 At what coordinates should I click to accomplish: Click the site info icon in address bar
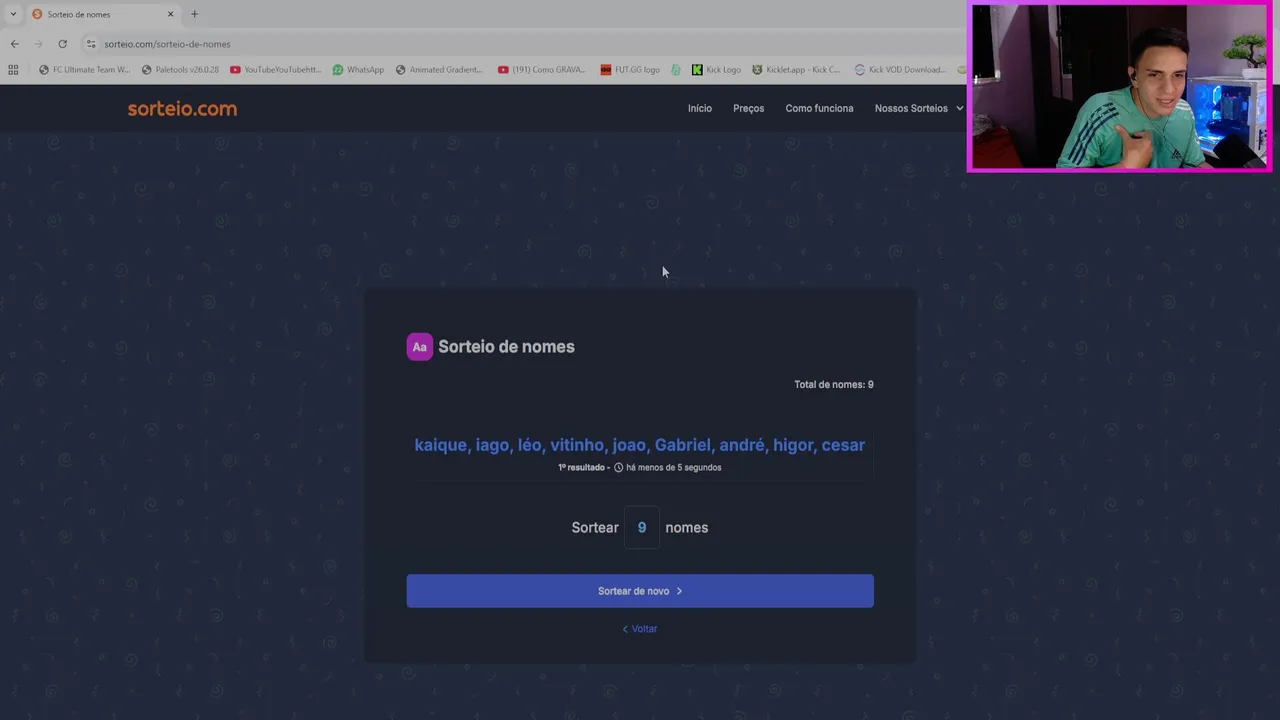pos(91,44)
